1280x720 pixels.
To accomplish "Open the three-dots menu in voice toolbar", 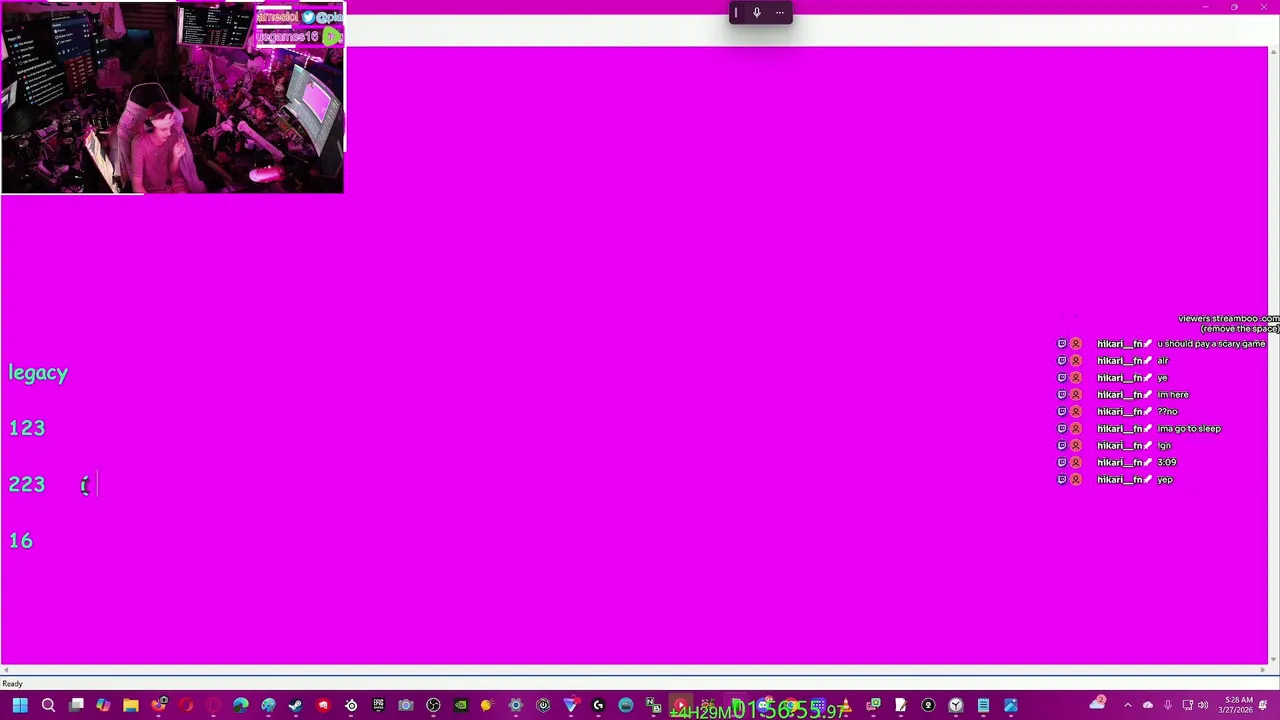I will [x=780, y=13].
